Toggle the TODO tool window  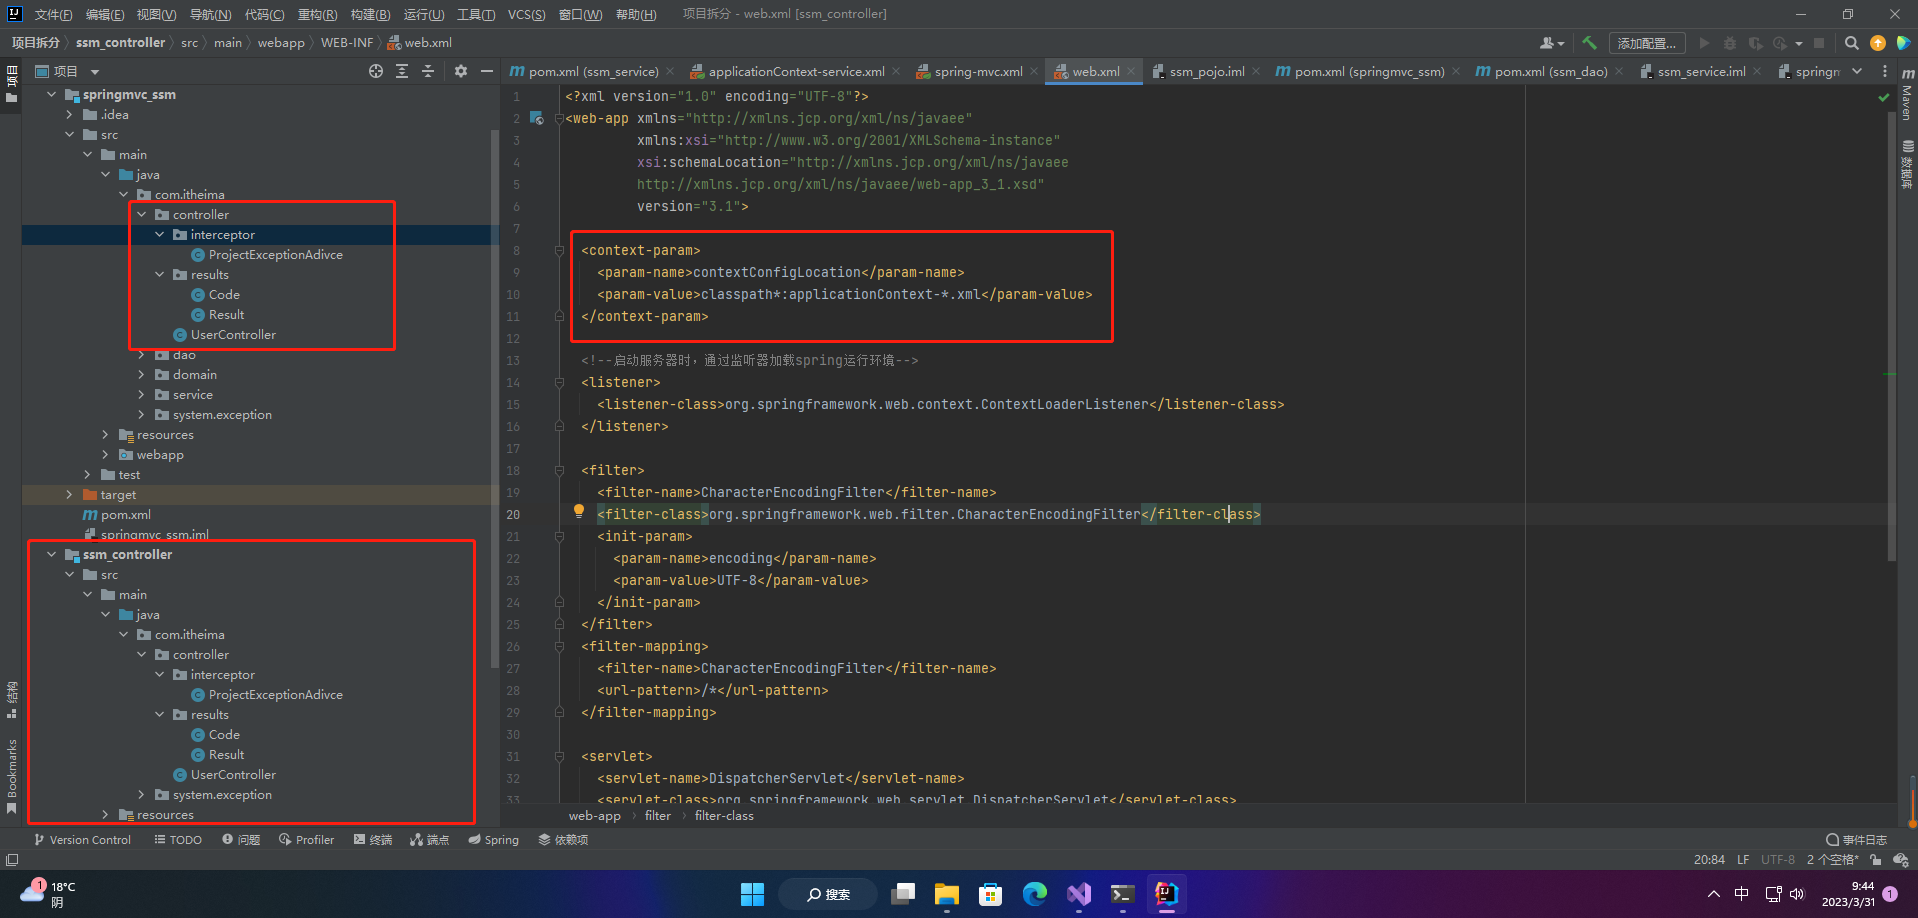pyautogui.click(x=178, y=840)
